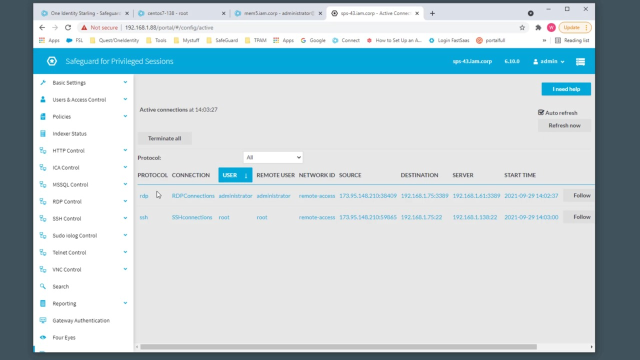
Task: Expand the VNC Control chevron
Action: [125, 269]
